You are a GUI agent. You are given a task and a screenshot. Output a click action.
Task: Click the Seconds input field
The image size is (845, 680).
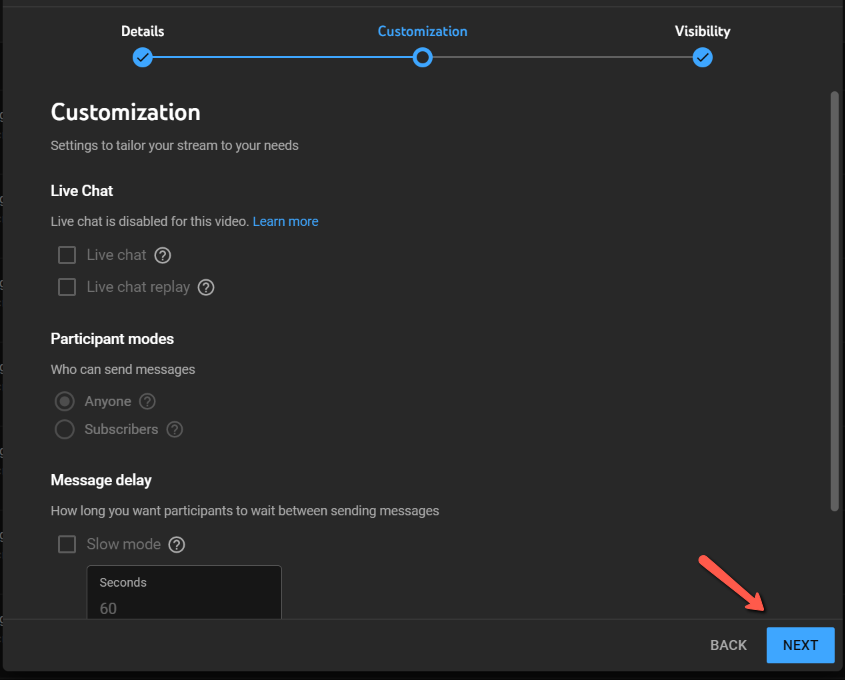184,593
